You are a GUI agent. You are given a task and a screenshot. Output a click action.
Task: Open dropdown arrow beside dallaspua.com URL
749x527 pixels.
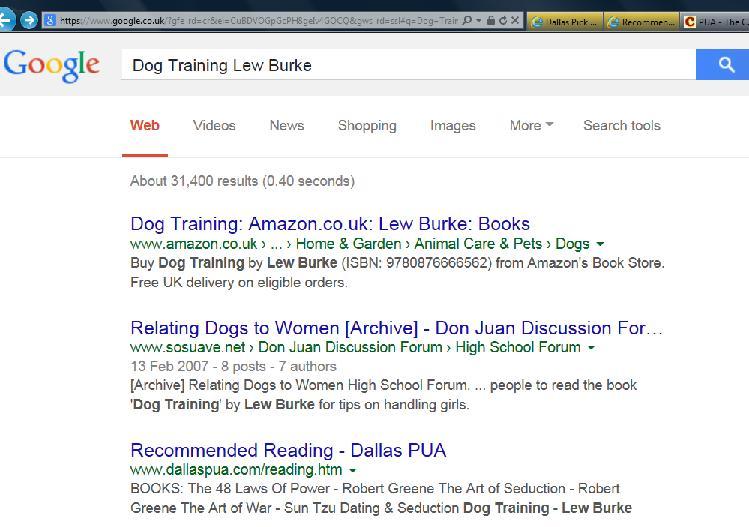click(x=353, y=470)
